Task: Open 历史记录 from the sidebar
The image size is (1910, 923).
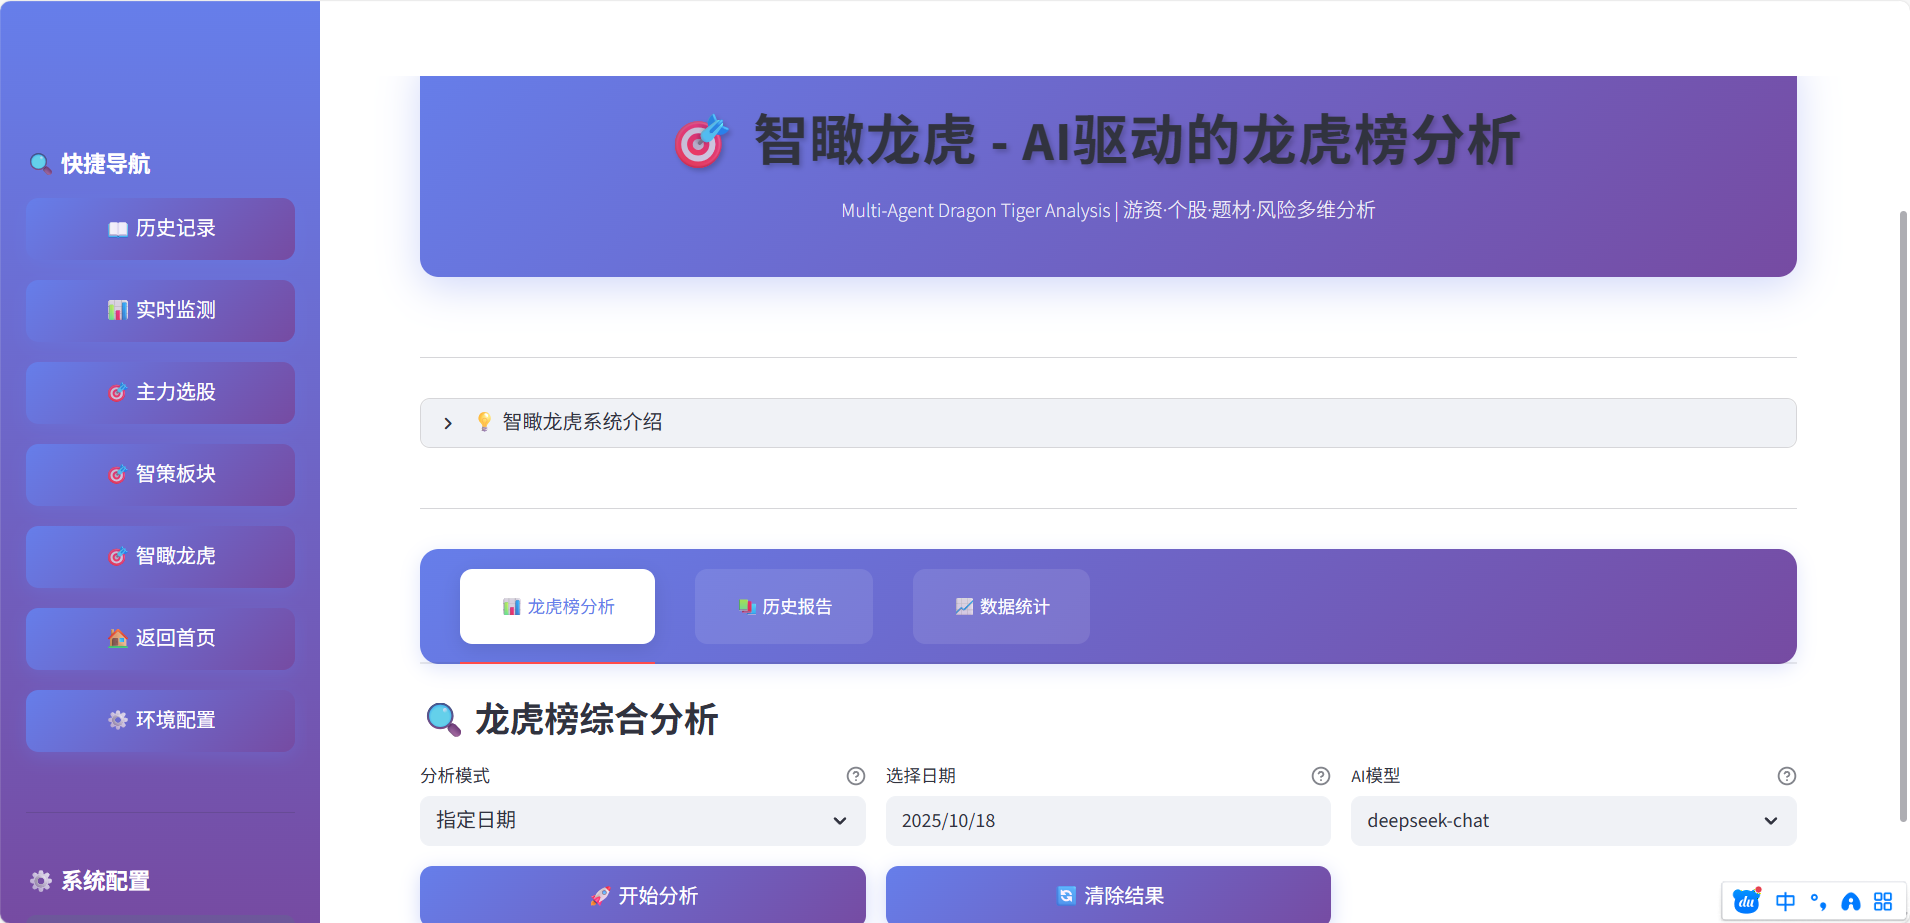Action: (160, 229)
